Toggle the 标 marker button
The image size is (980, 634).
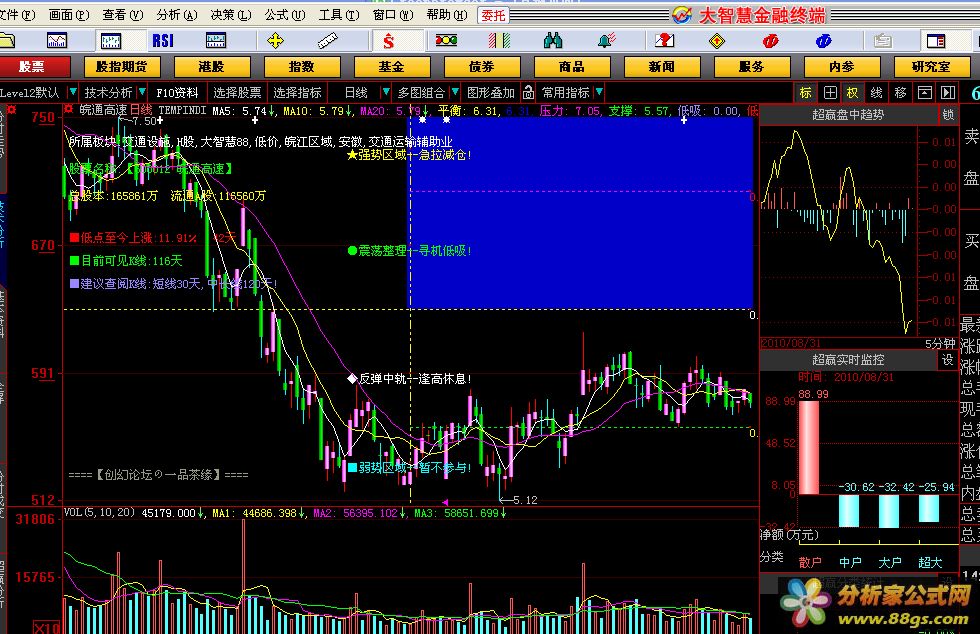click(806, 93)
